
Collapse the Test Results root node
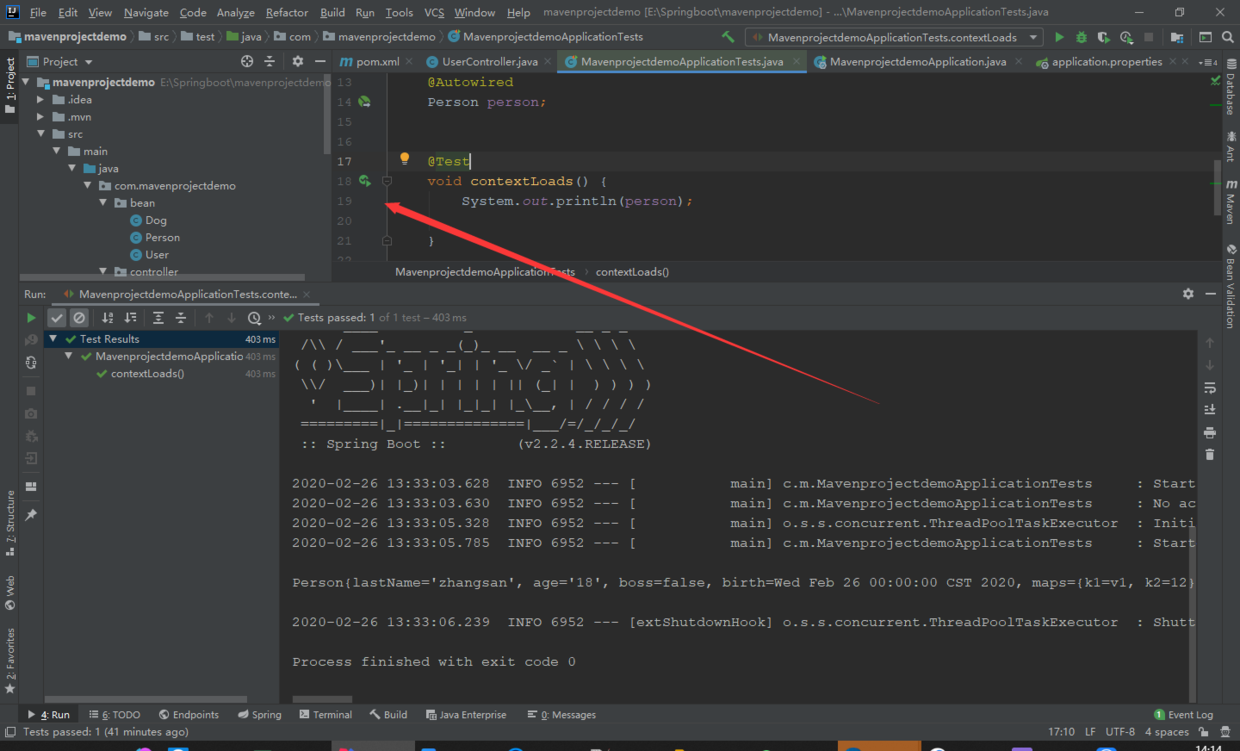point(54,339)
